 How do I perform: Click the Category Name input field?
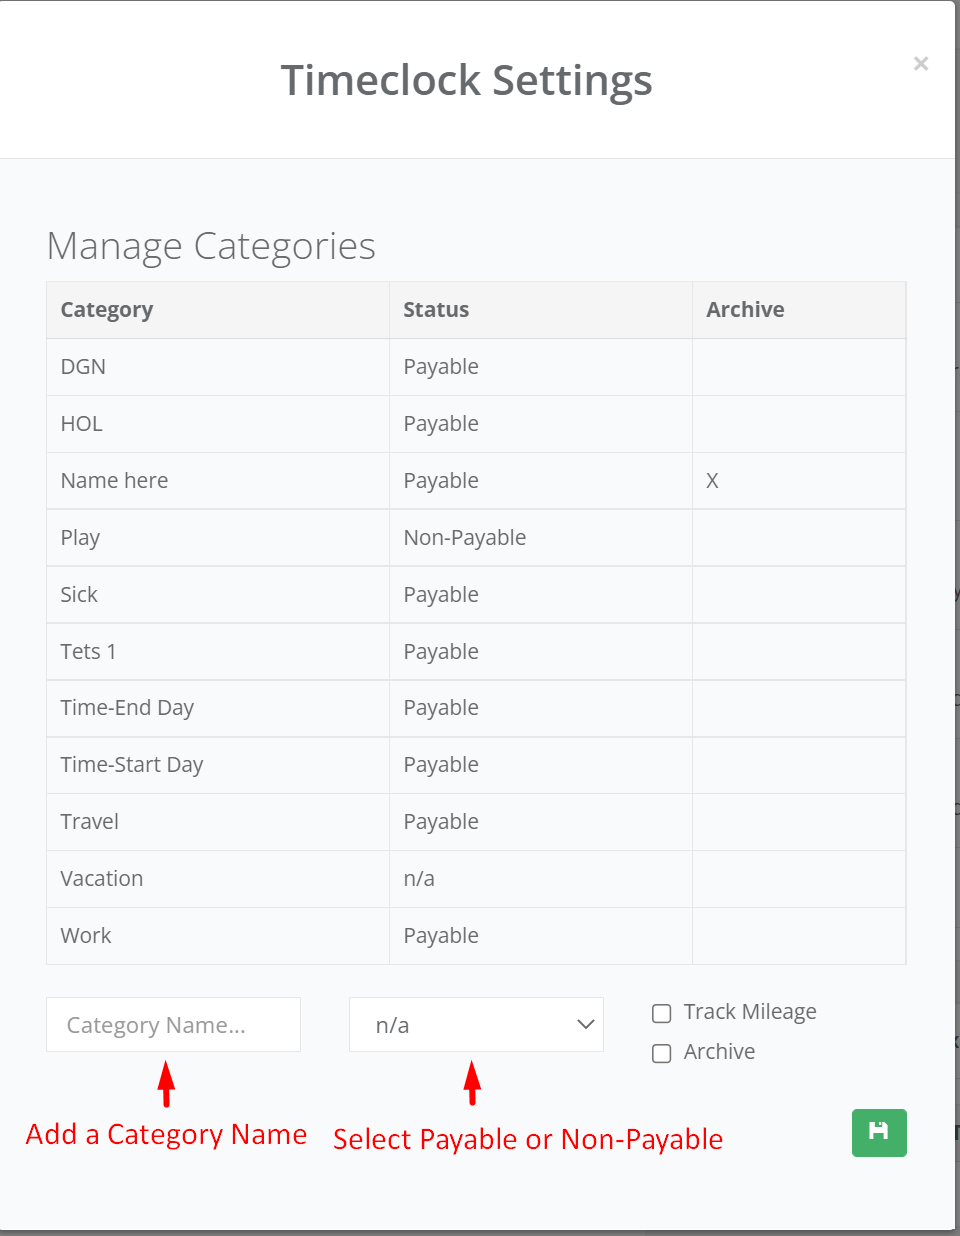point(173,1025)
